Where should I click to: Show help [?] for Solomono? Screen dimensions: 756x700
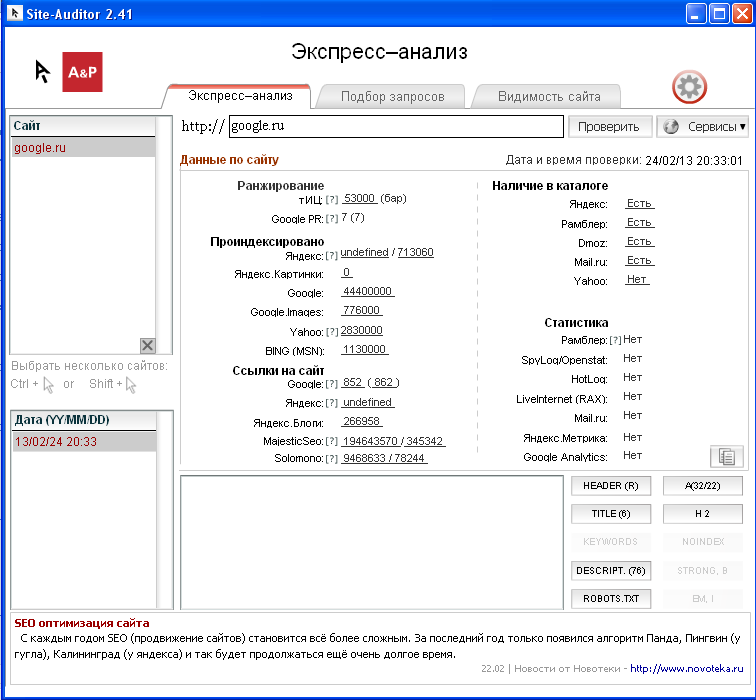coord(332,458)
